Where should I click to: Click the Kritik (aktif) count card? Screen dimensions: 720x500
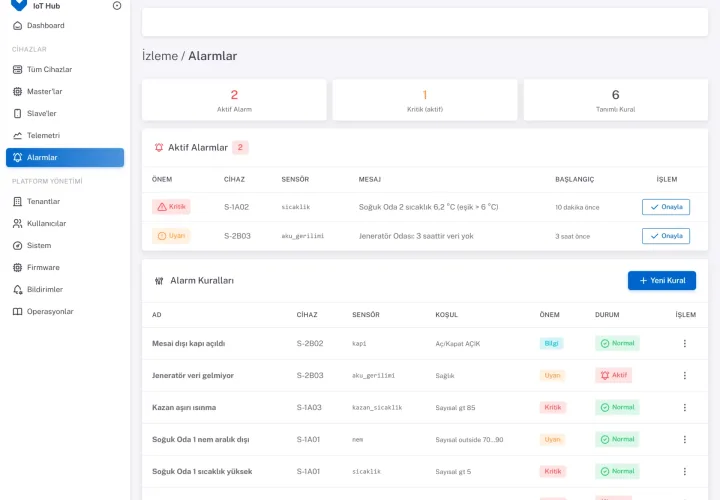[425, 100]
